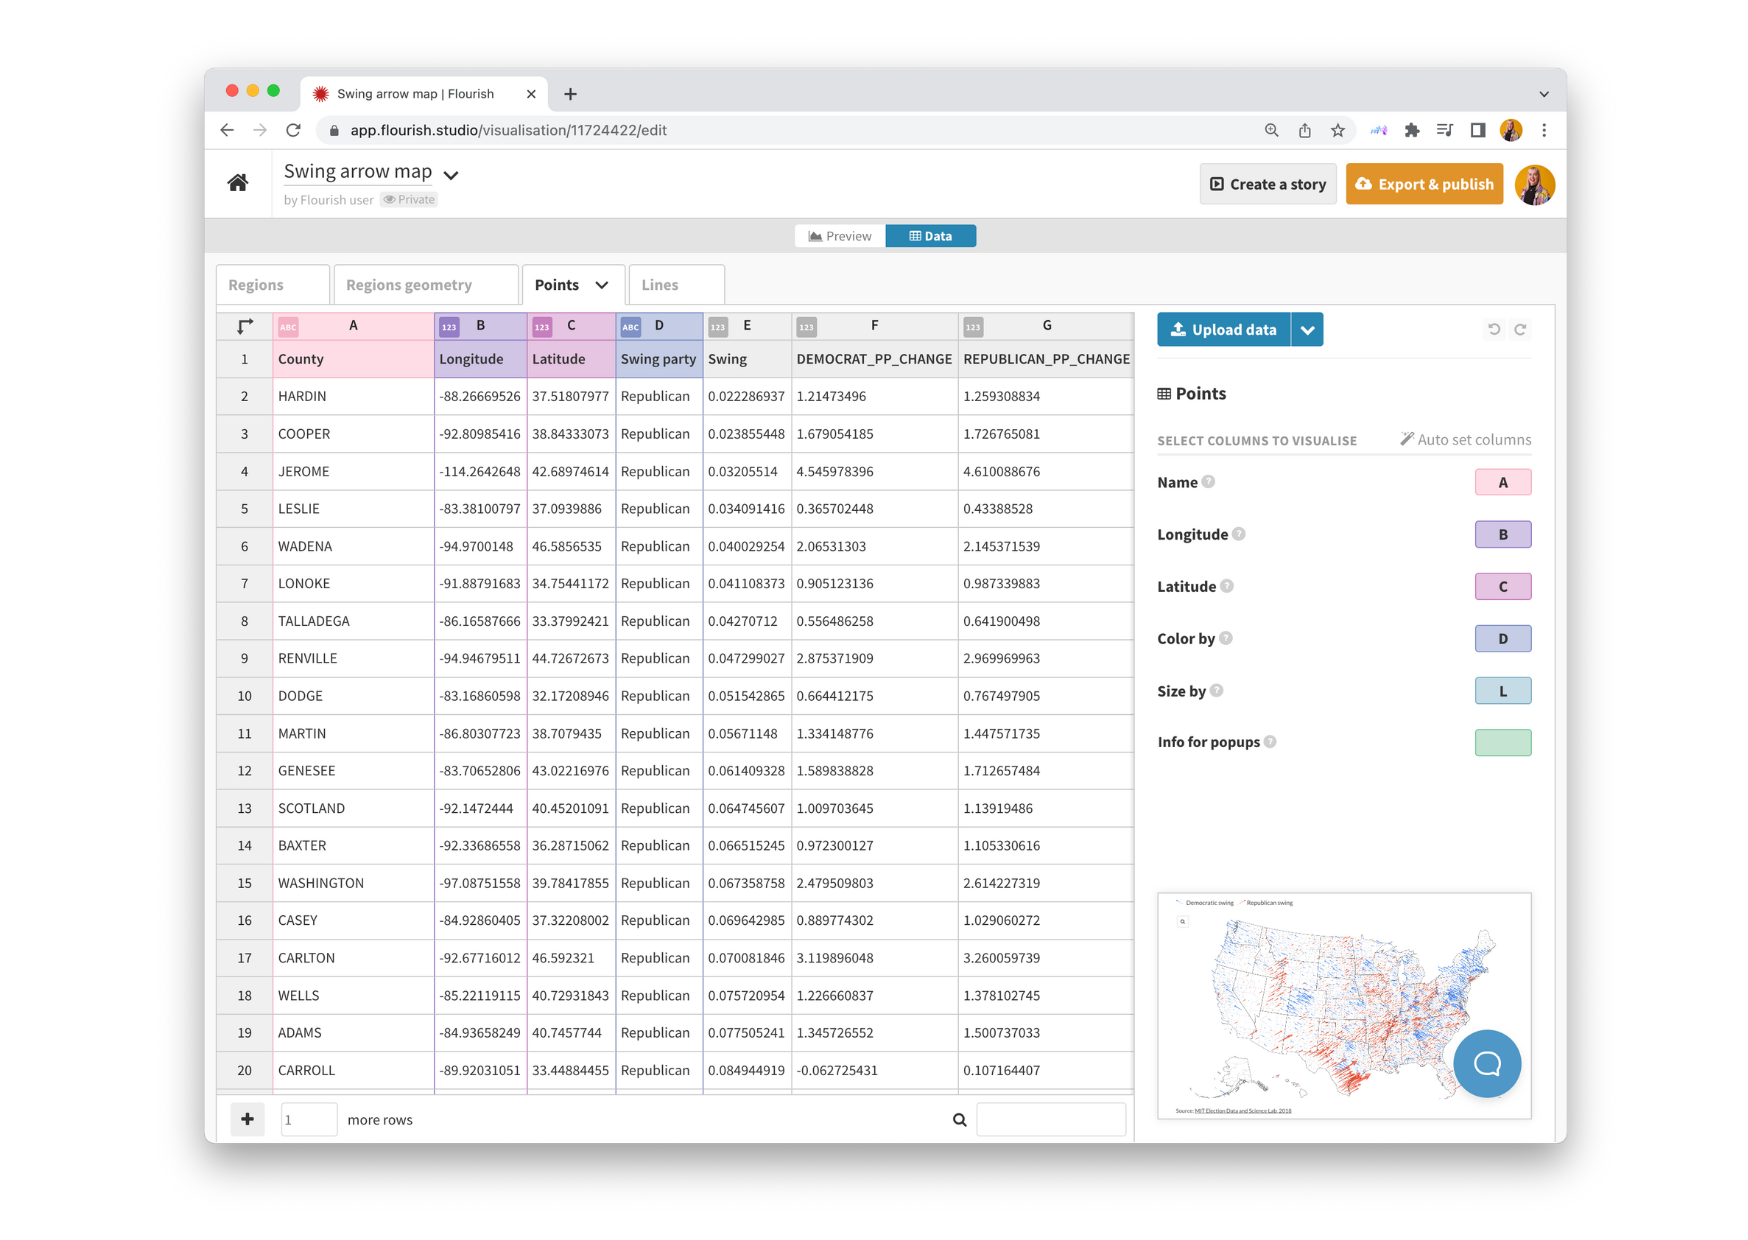1748x1240 pixels.
Task: Click the redo arrow icon
Action: (1520, 329)
